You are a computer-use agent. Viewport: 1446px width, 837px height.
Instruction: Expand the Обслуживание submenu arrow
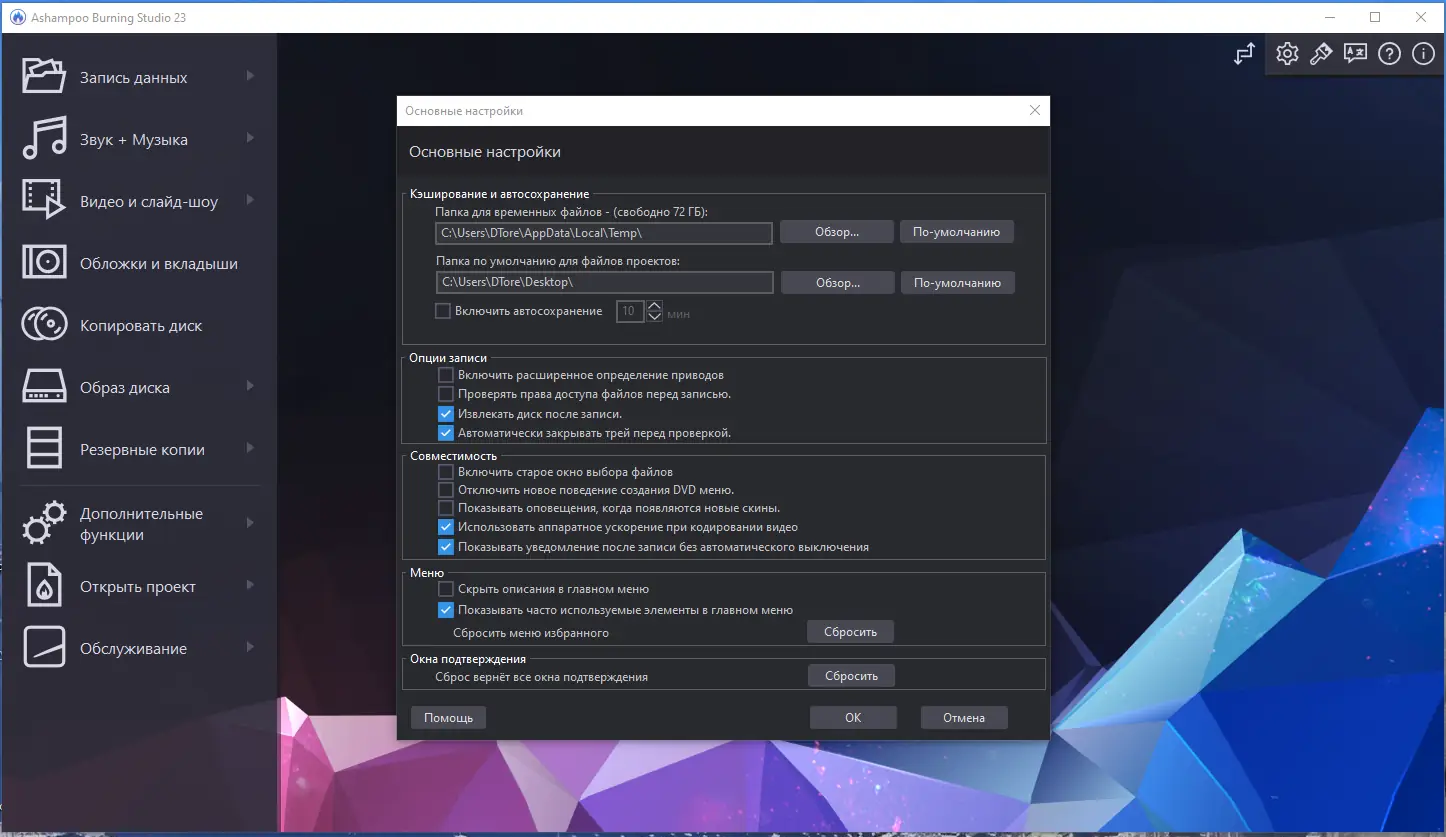tap(250, 647)
